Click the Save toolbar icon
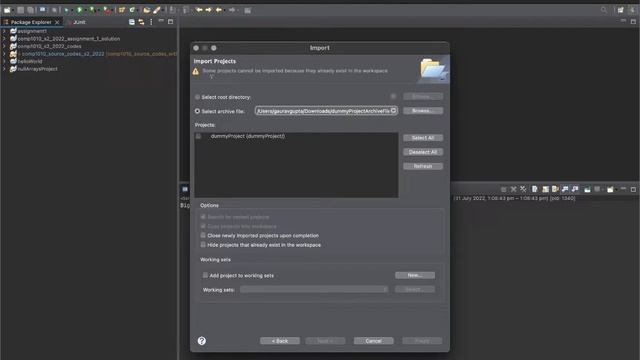 click(20, 10)
